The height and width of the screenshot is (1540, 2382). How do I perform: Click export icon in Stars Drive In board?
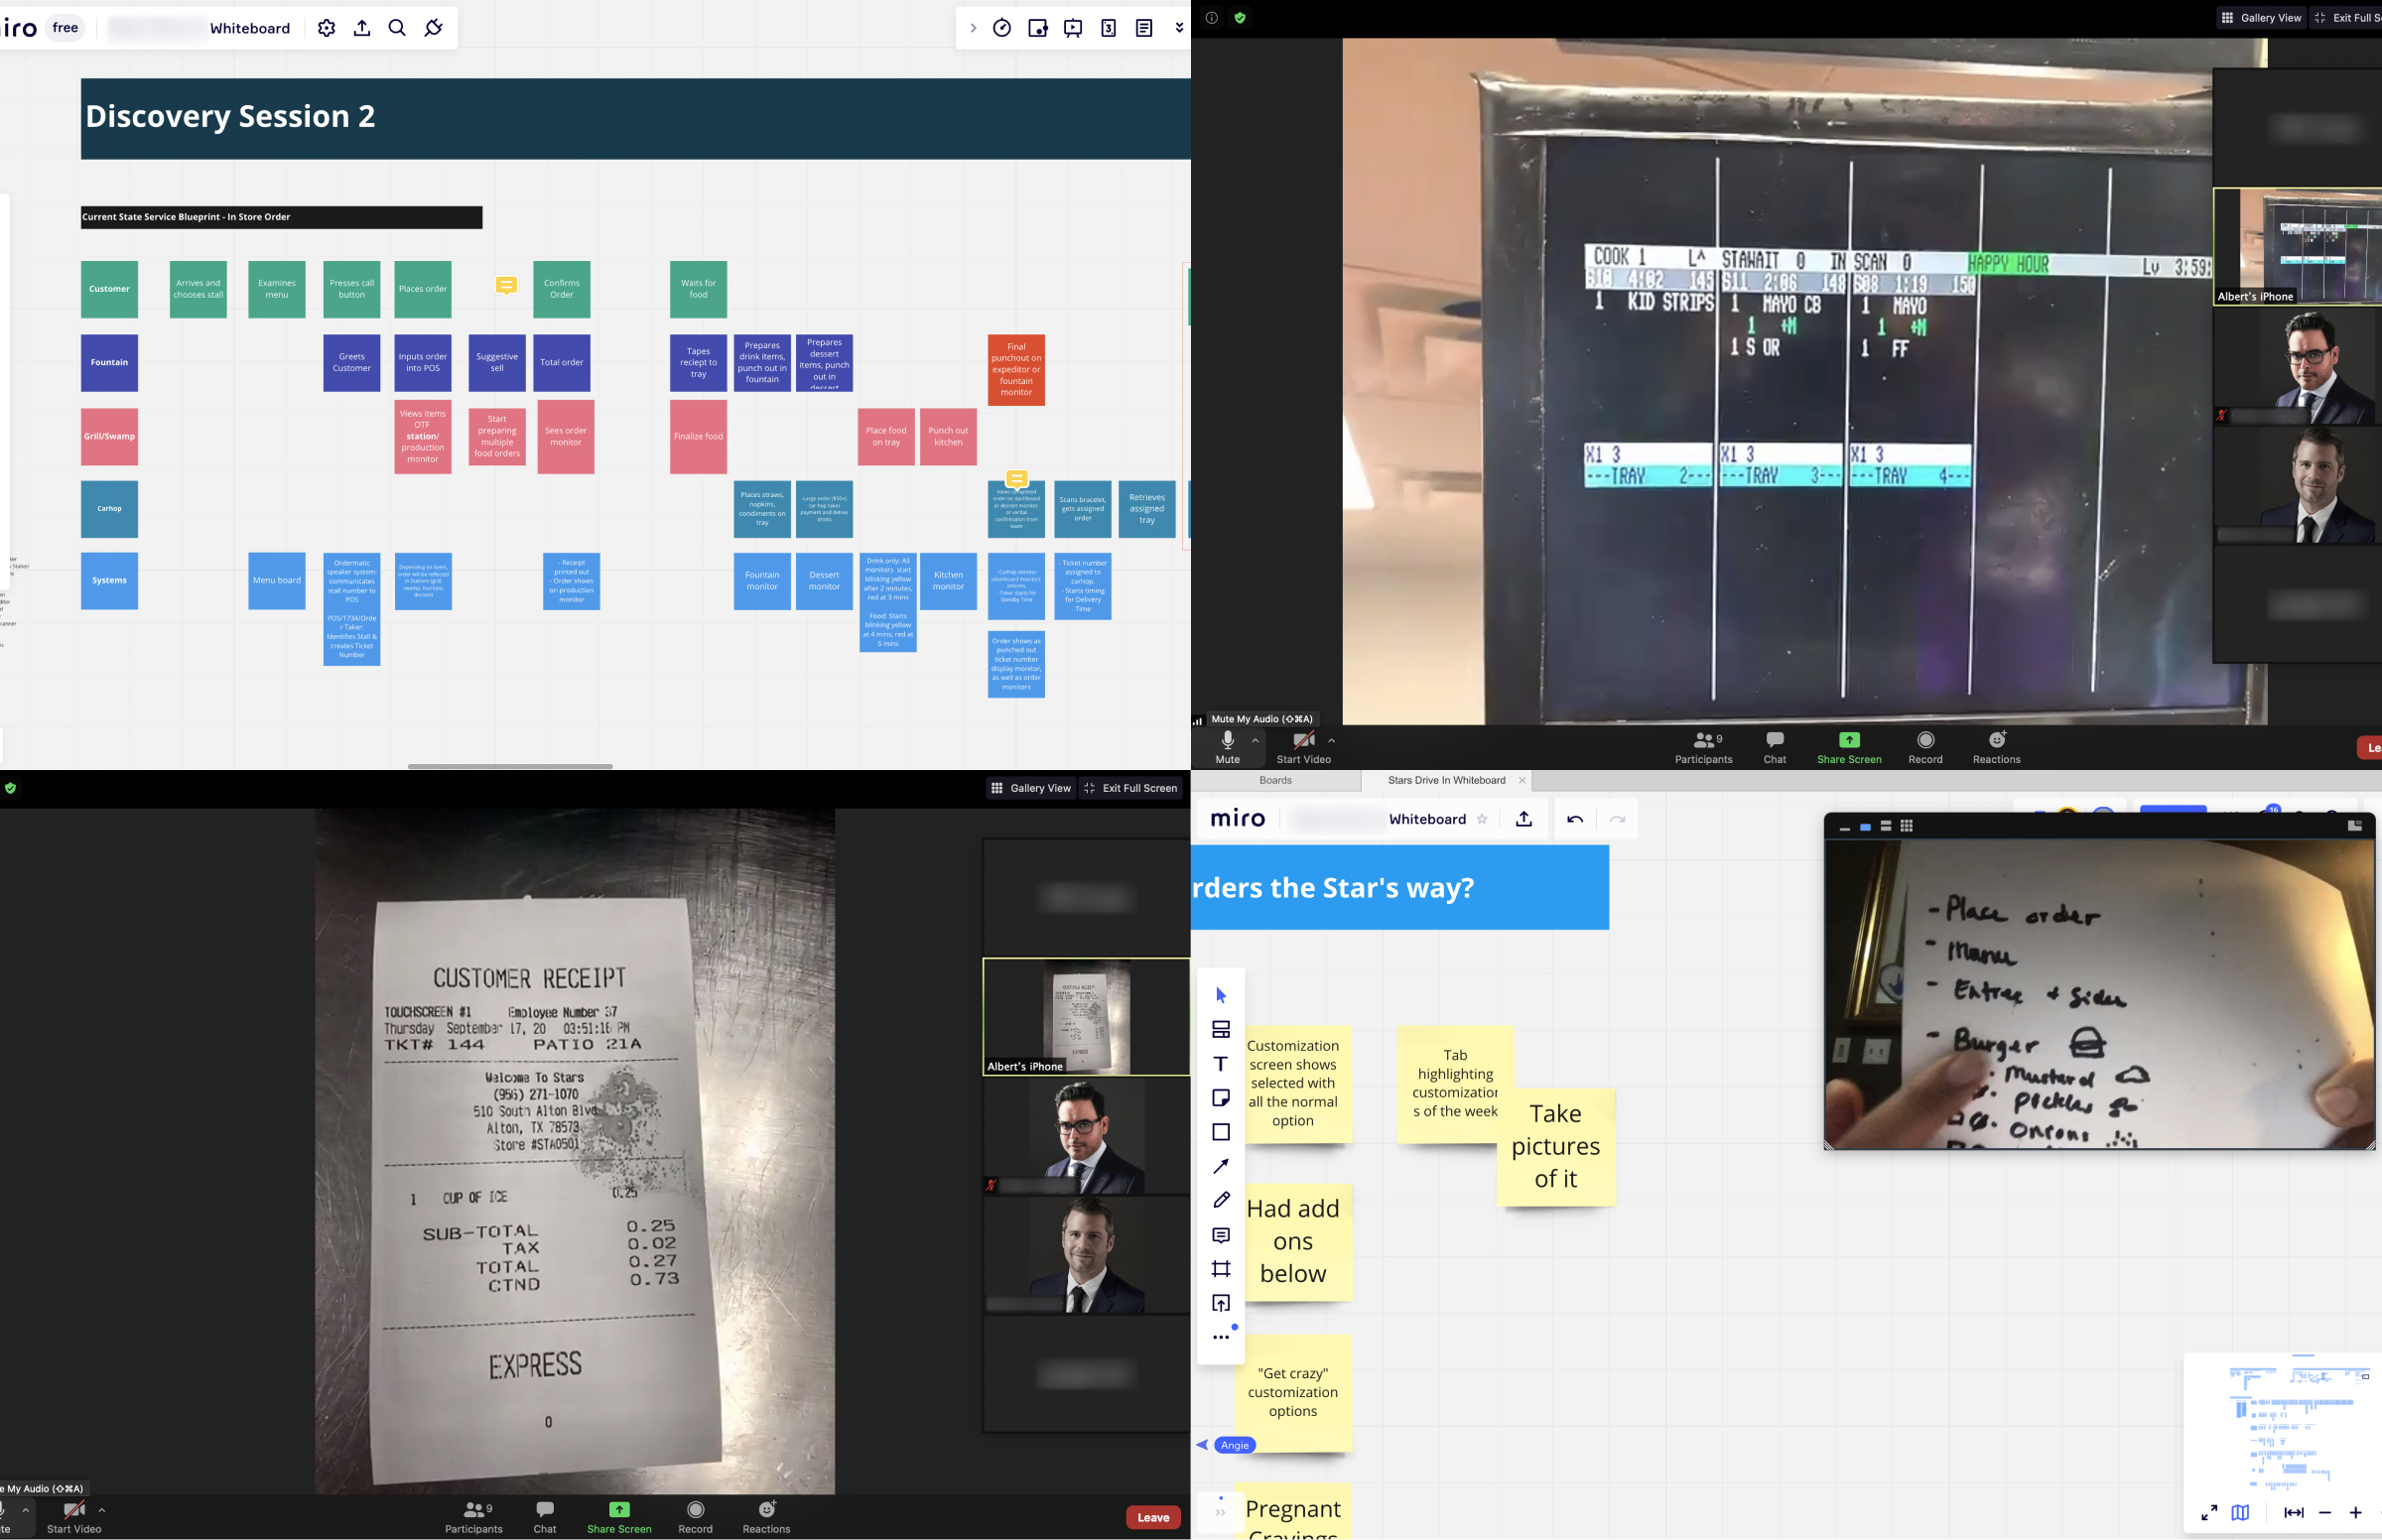pyautogui.click(x=1524, y=819)
